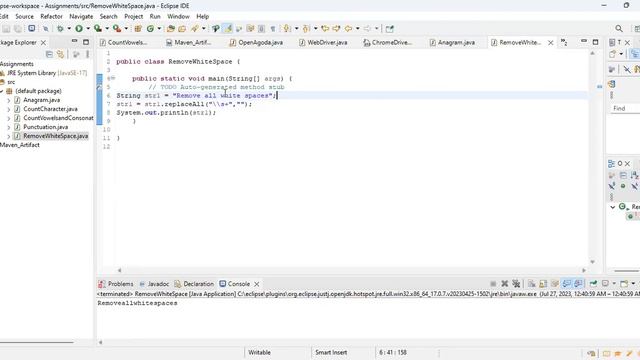This screenshot has width=640, height=360.
Task: Open the Navigate menu
Action: click(x=81, y=16)
